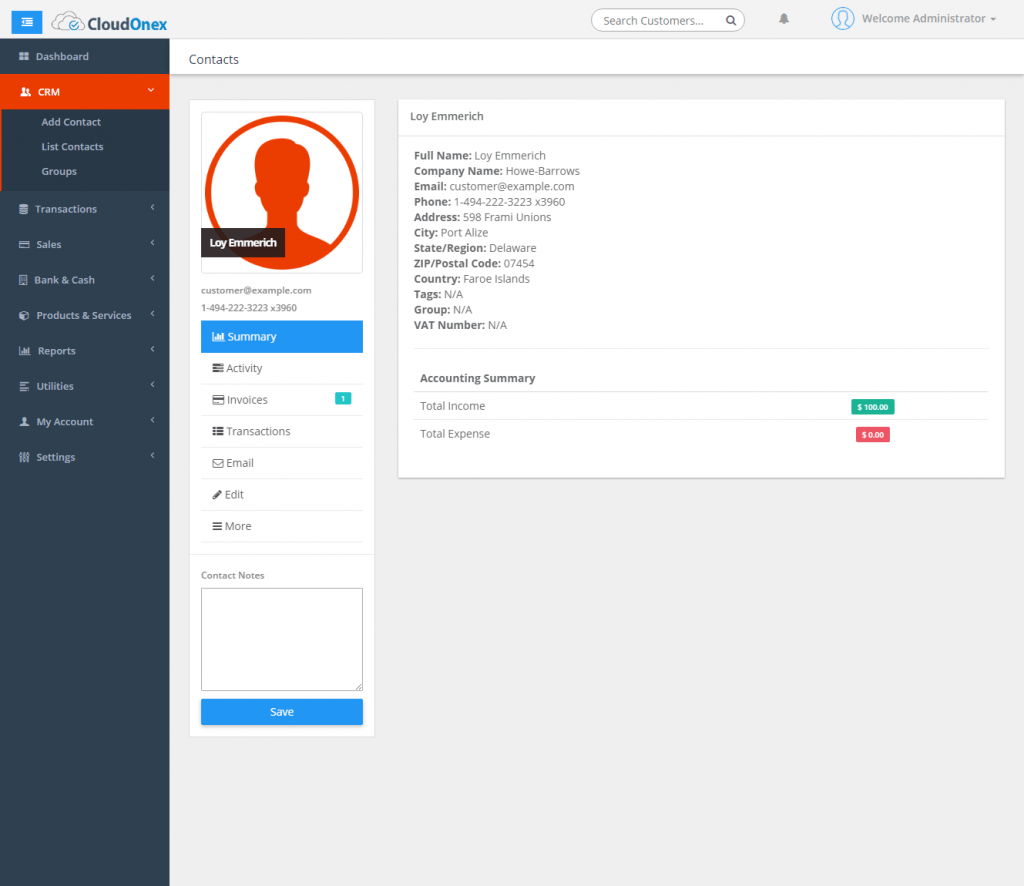Expand the Sales sidebar menu

coord(49,244)
